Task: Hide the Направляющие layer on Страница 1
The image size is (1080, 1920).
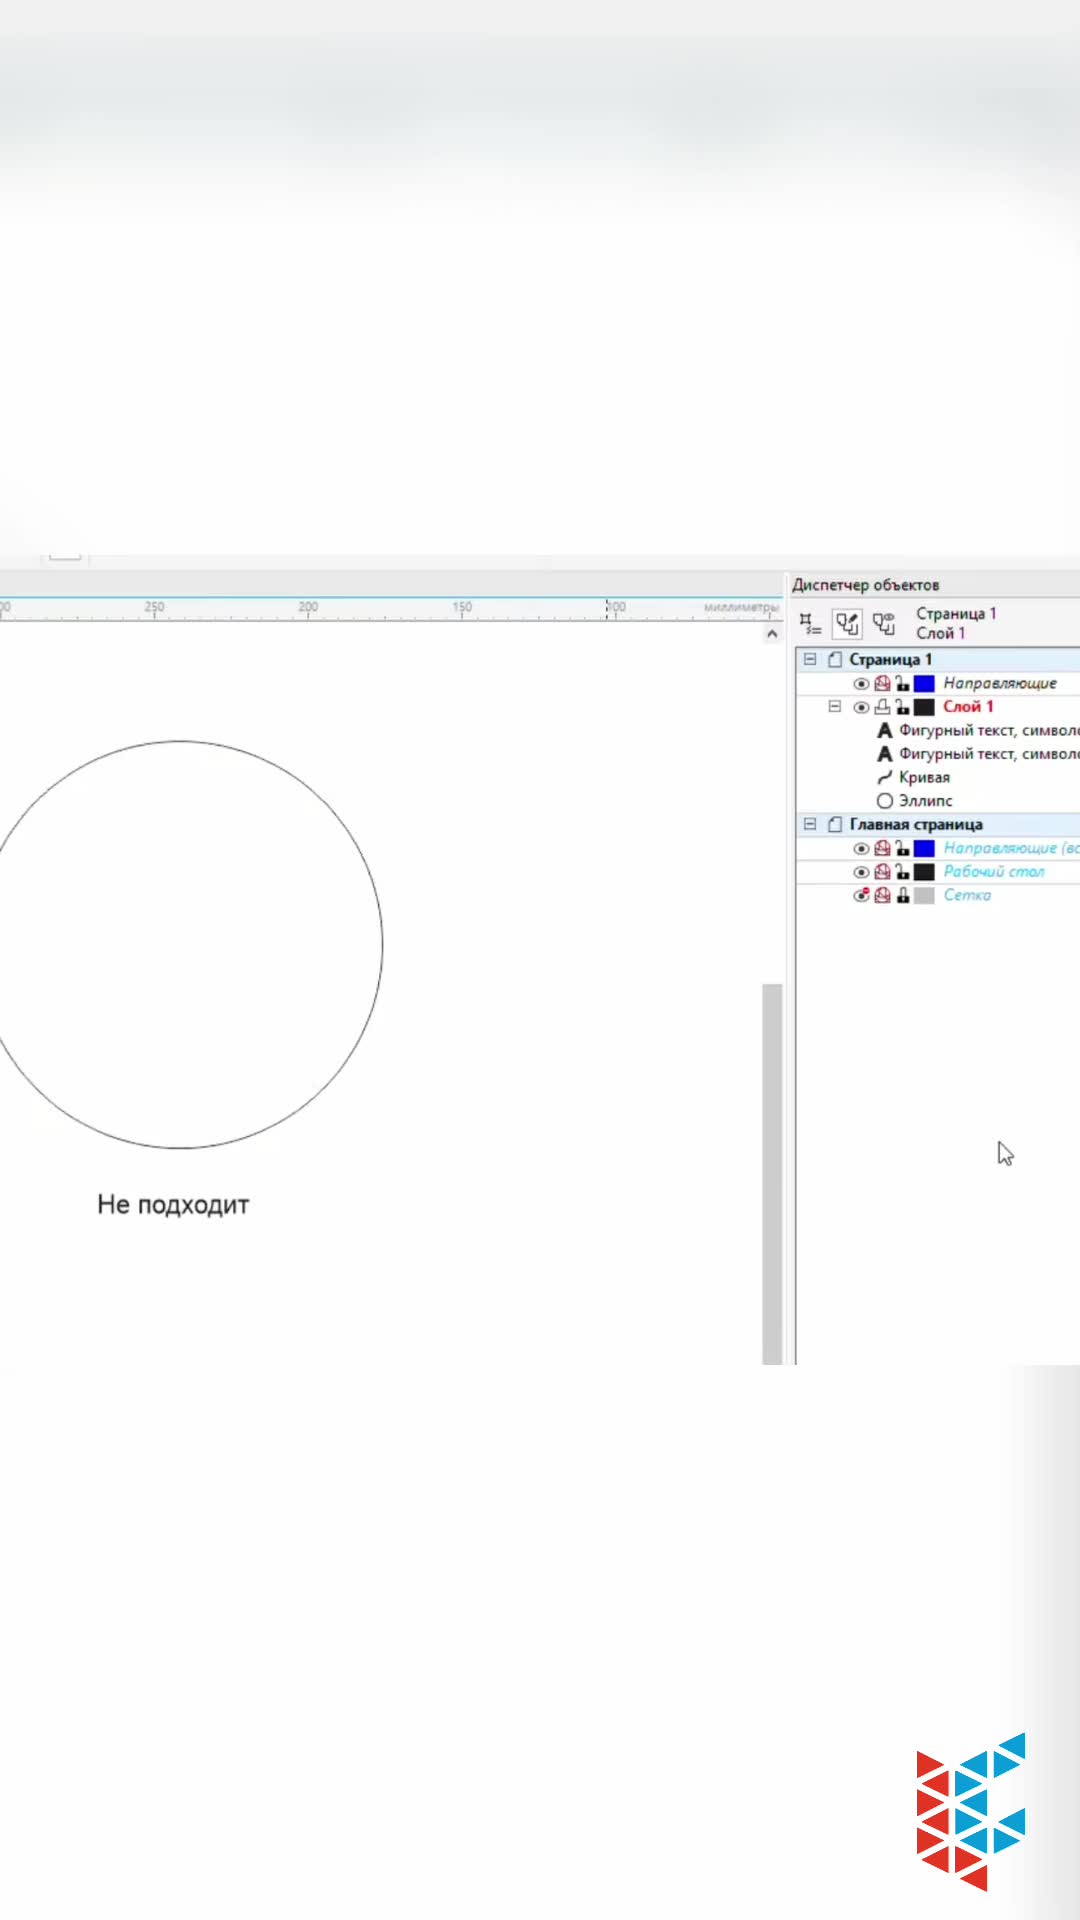Action: tap(861, 684)
